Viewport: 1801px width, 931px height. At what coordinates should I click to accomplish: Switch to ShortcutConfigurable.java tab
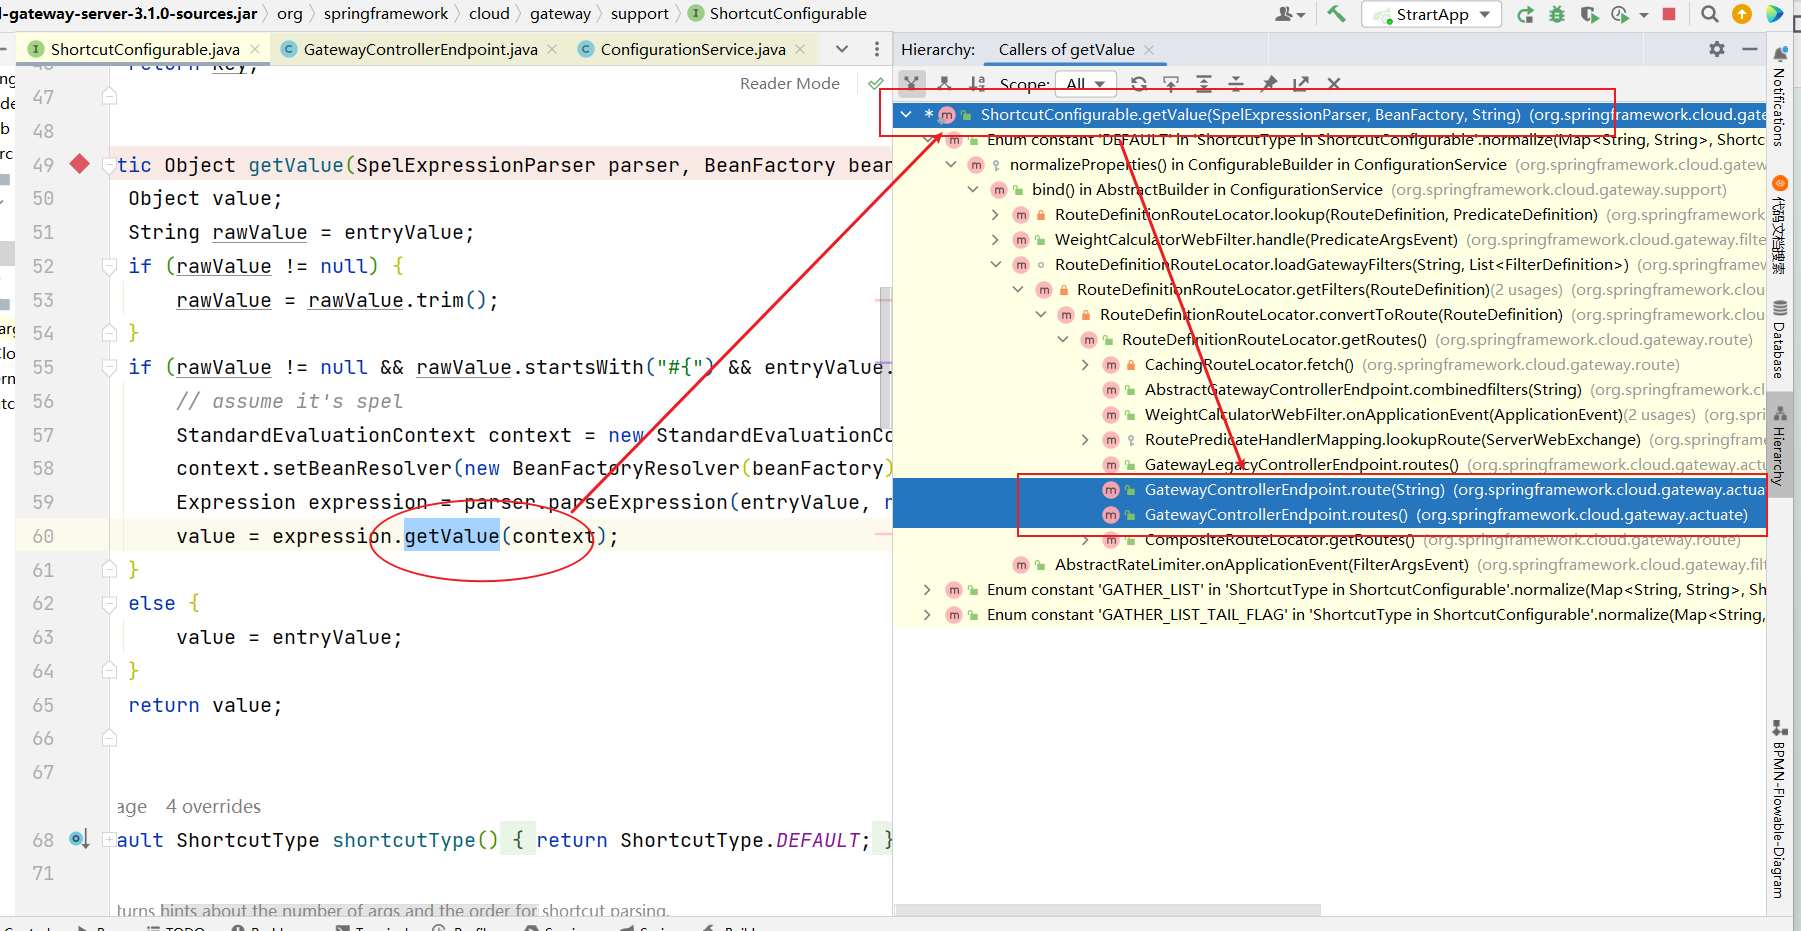click(x=145, y=49)
